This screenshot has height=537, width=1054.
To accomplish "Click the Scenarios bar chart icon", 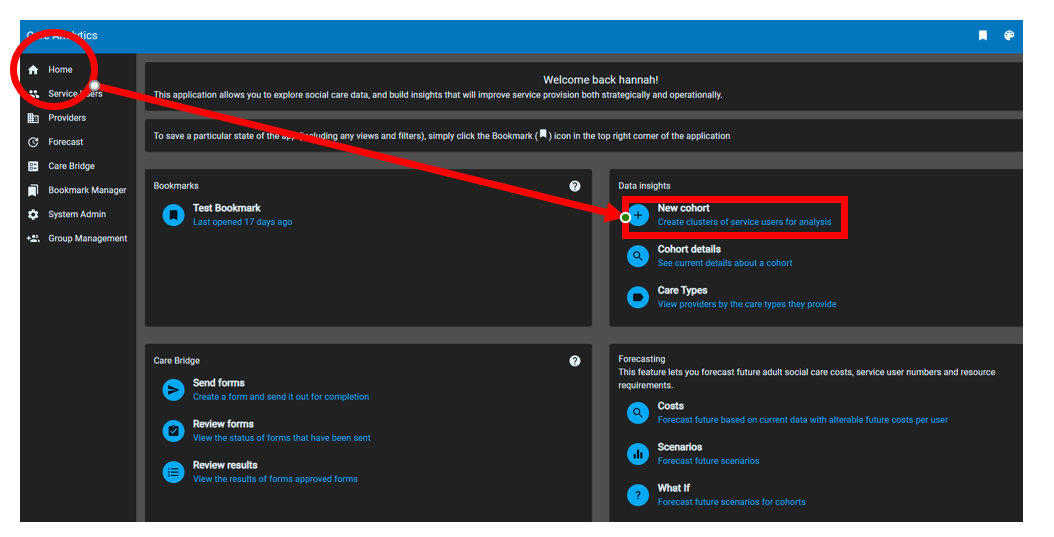I will tap(638, 454).
